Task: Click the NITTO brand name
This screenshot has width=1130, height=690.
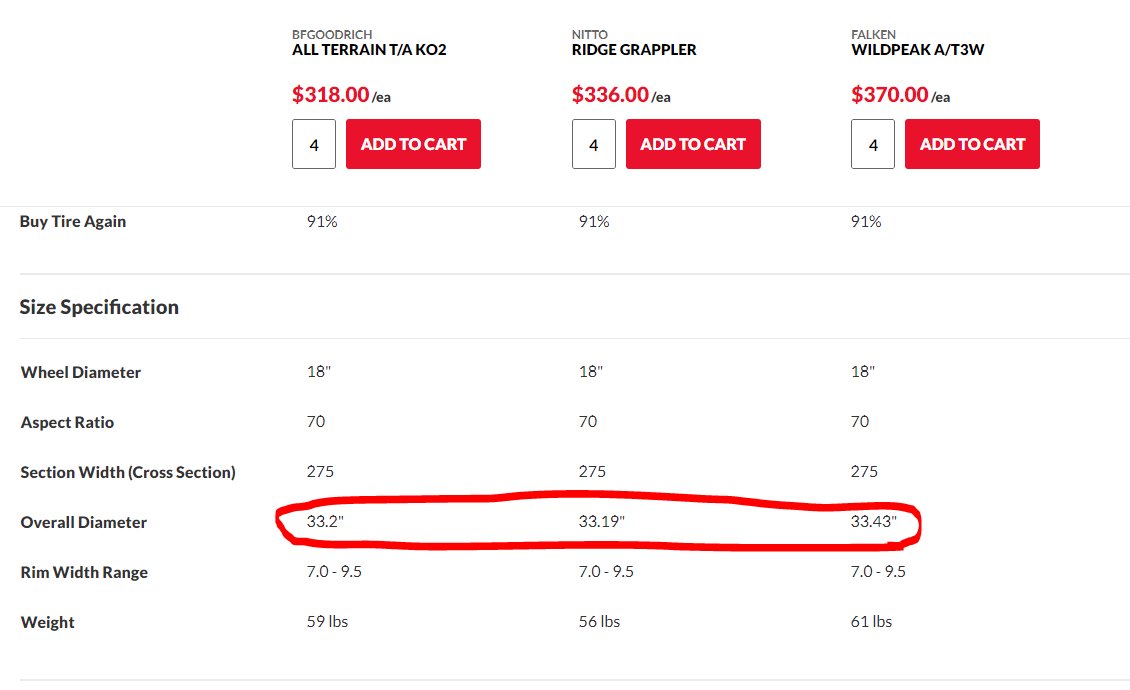Action: pos(590,34)
